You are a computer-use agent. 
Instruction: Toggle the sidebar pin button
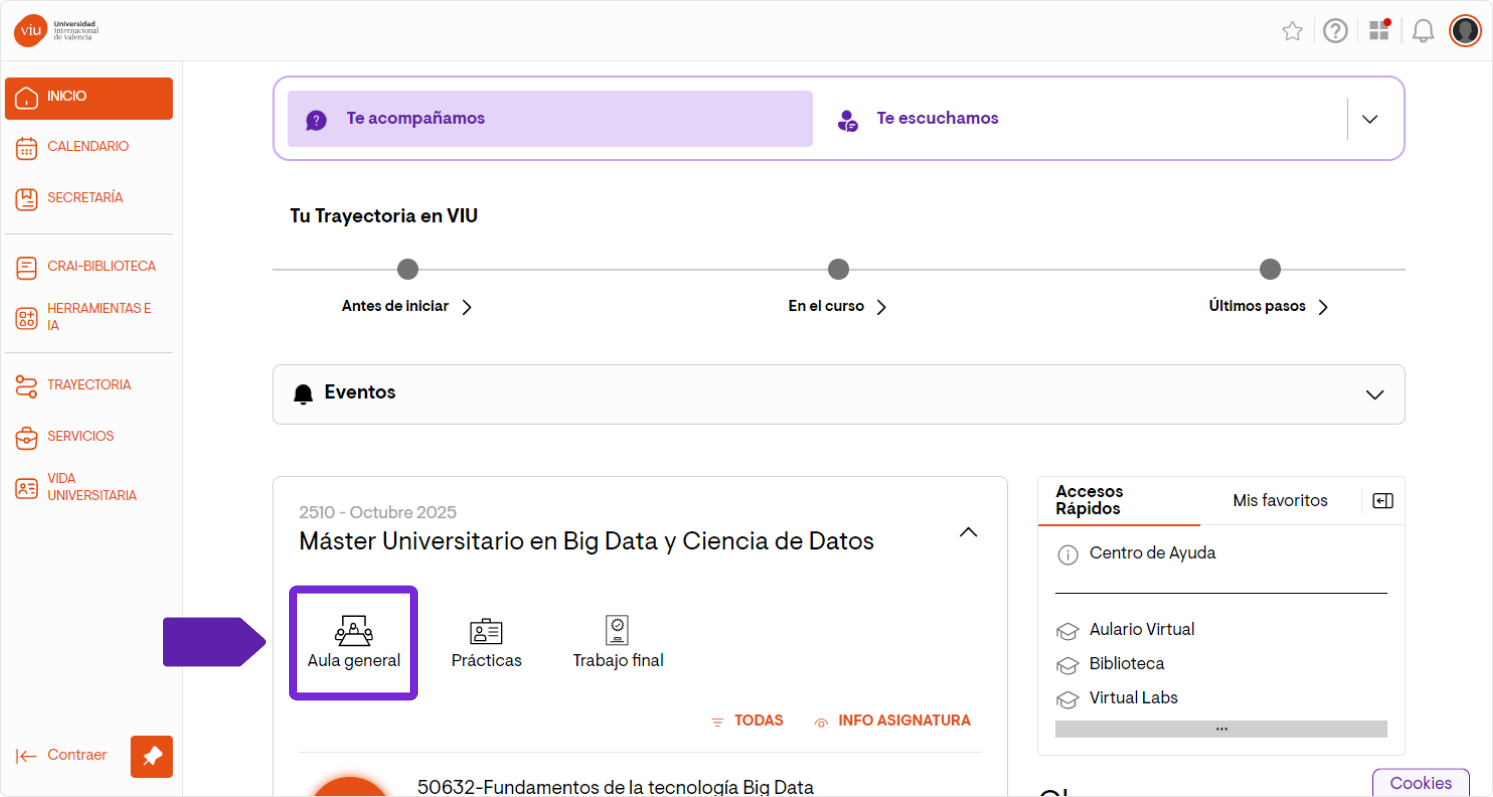click(x=152, y=756)
